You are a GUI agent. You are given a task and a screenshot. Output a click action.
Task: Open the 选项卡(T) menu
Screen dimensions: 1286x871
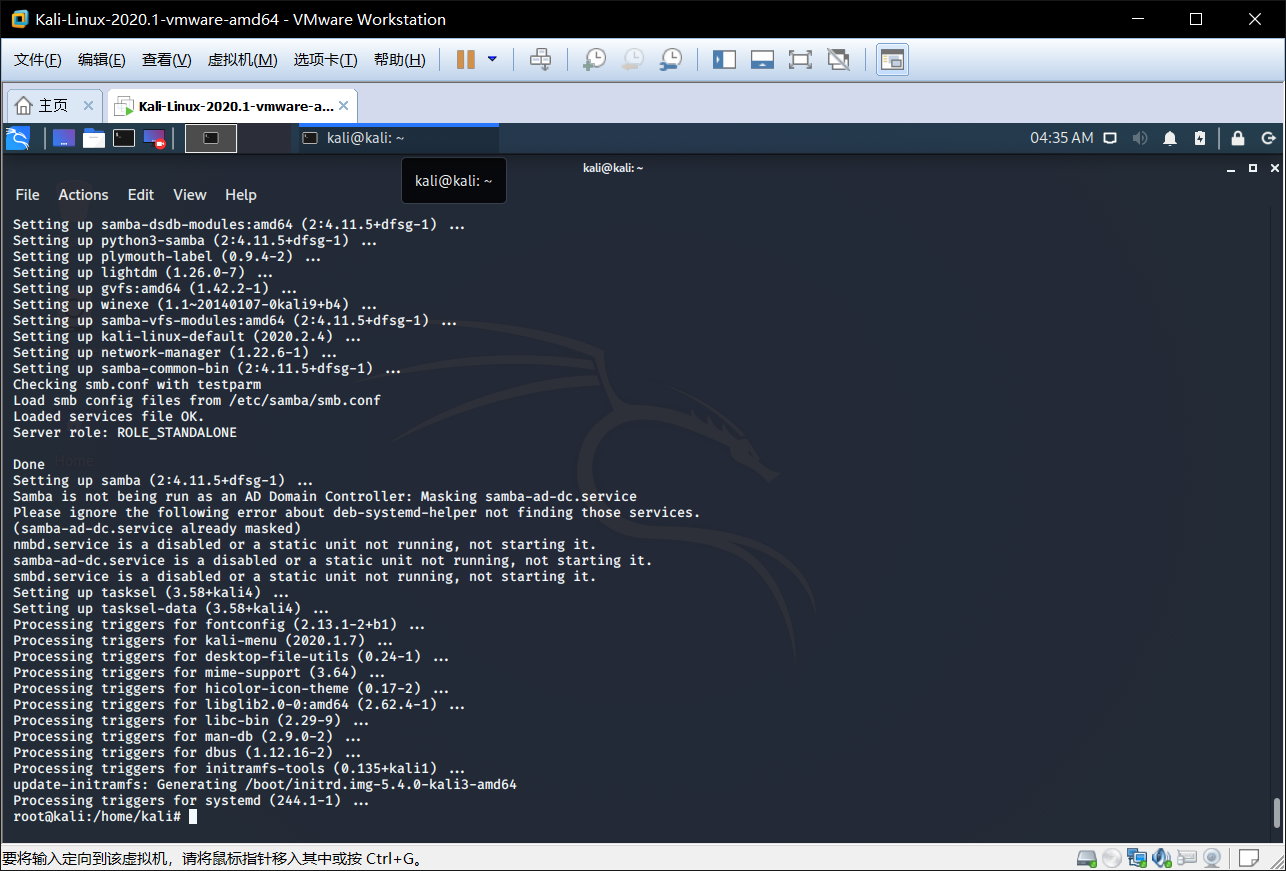pyautogui.click(x=325, y=60)
